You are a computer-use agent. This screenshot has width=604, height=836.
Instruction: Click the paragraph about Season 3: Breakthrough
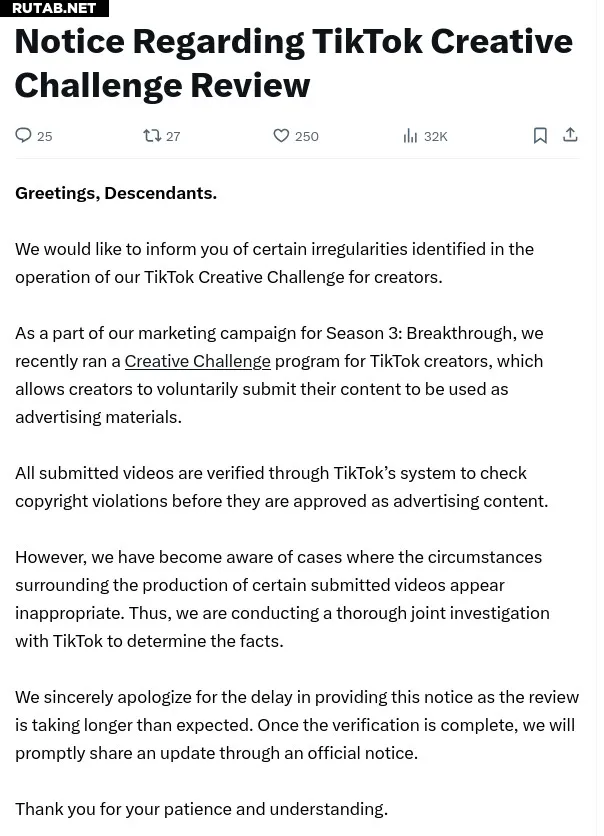click(x=279, y=375)
